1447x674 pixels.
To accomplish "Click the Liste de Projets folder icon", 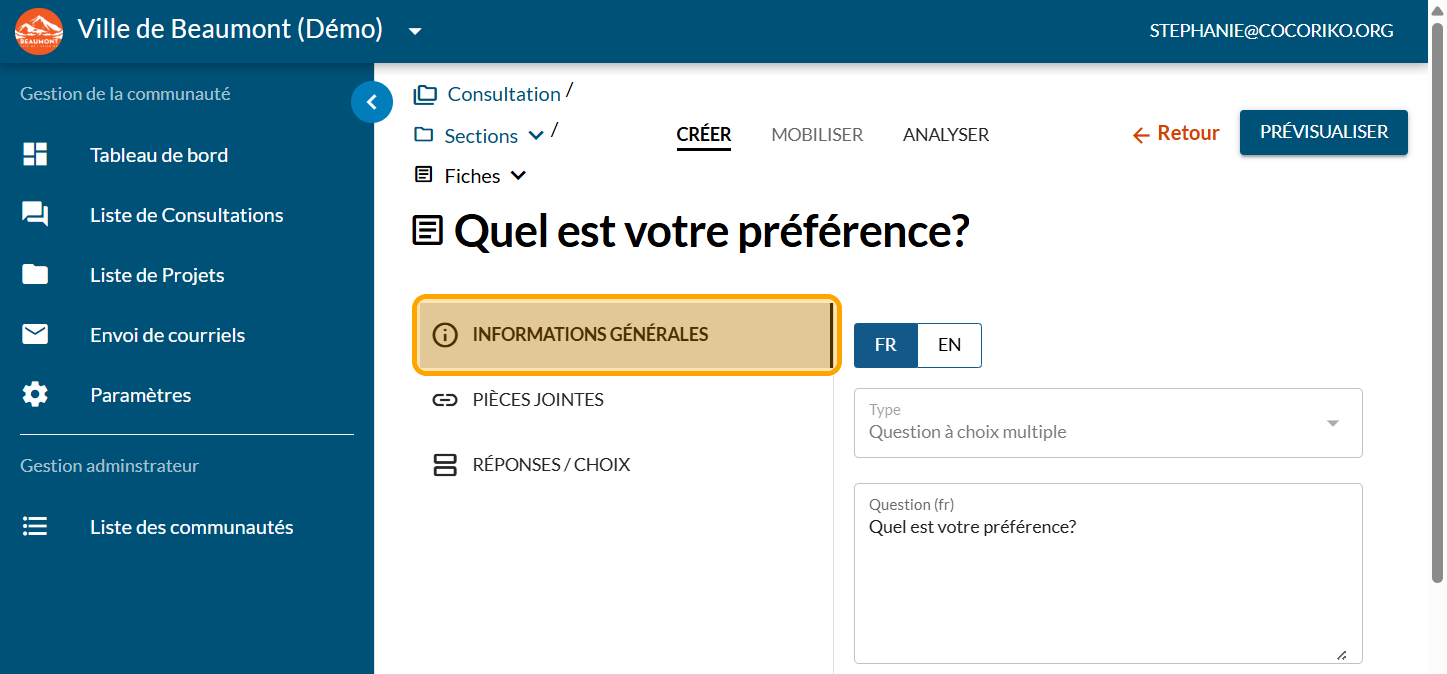I will click(x=35, y=275).
